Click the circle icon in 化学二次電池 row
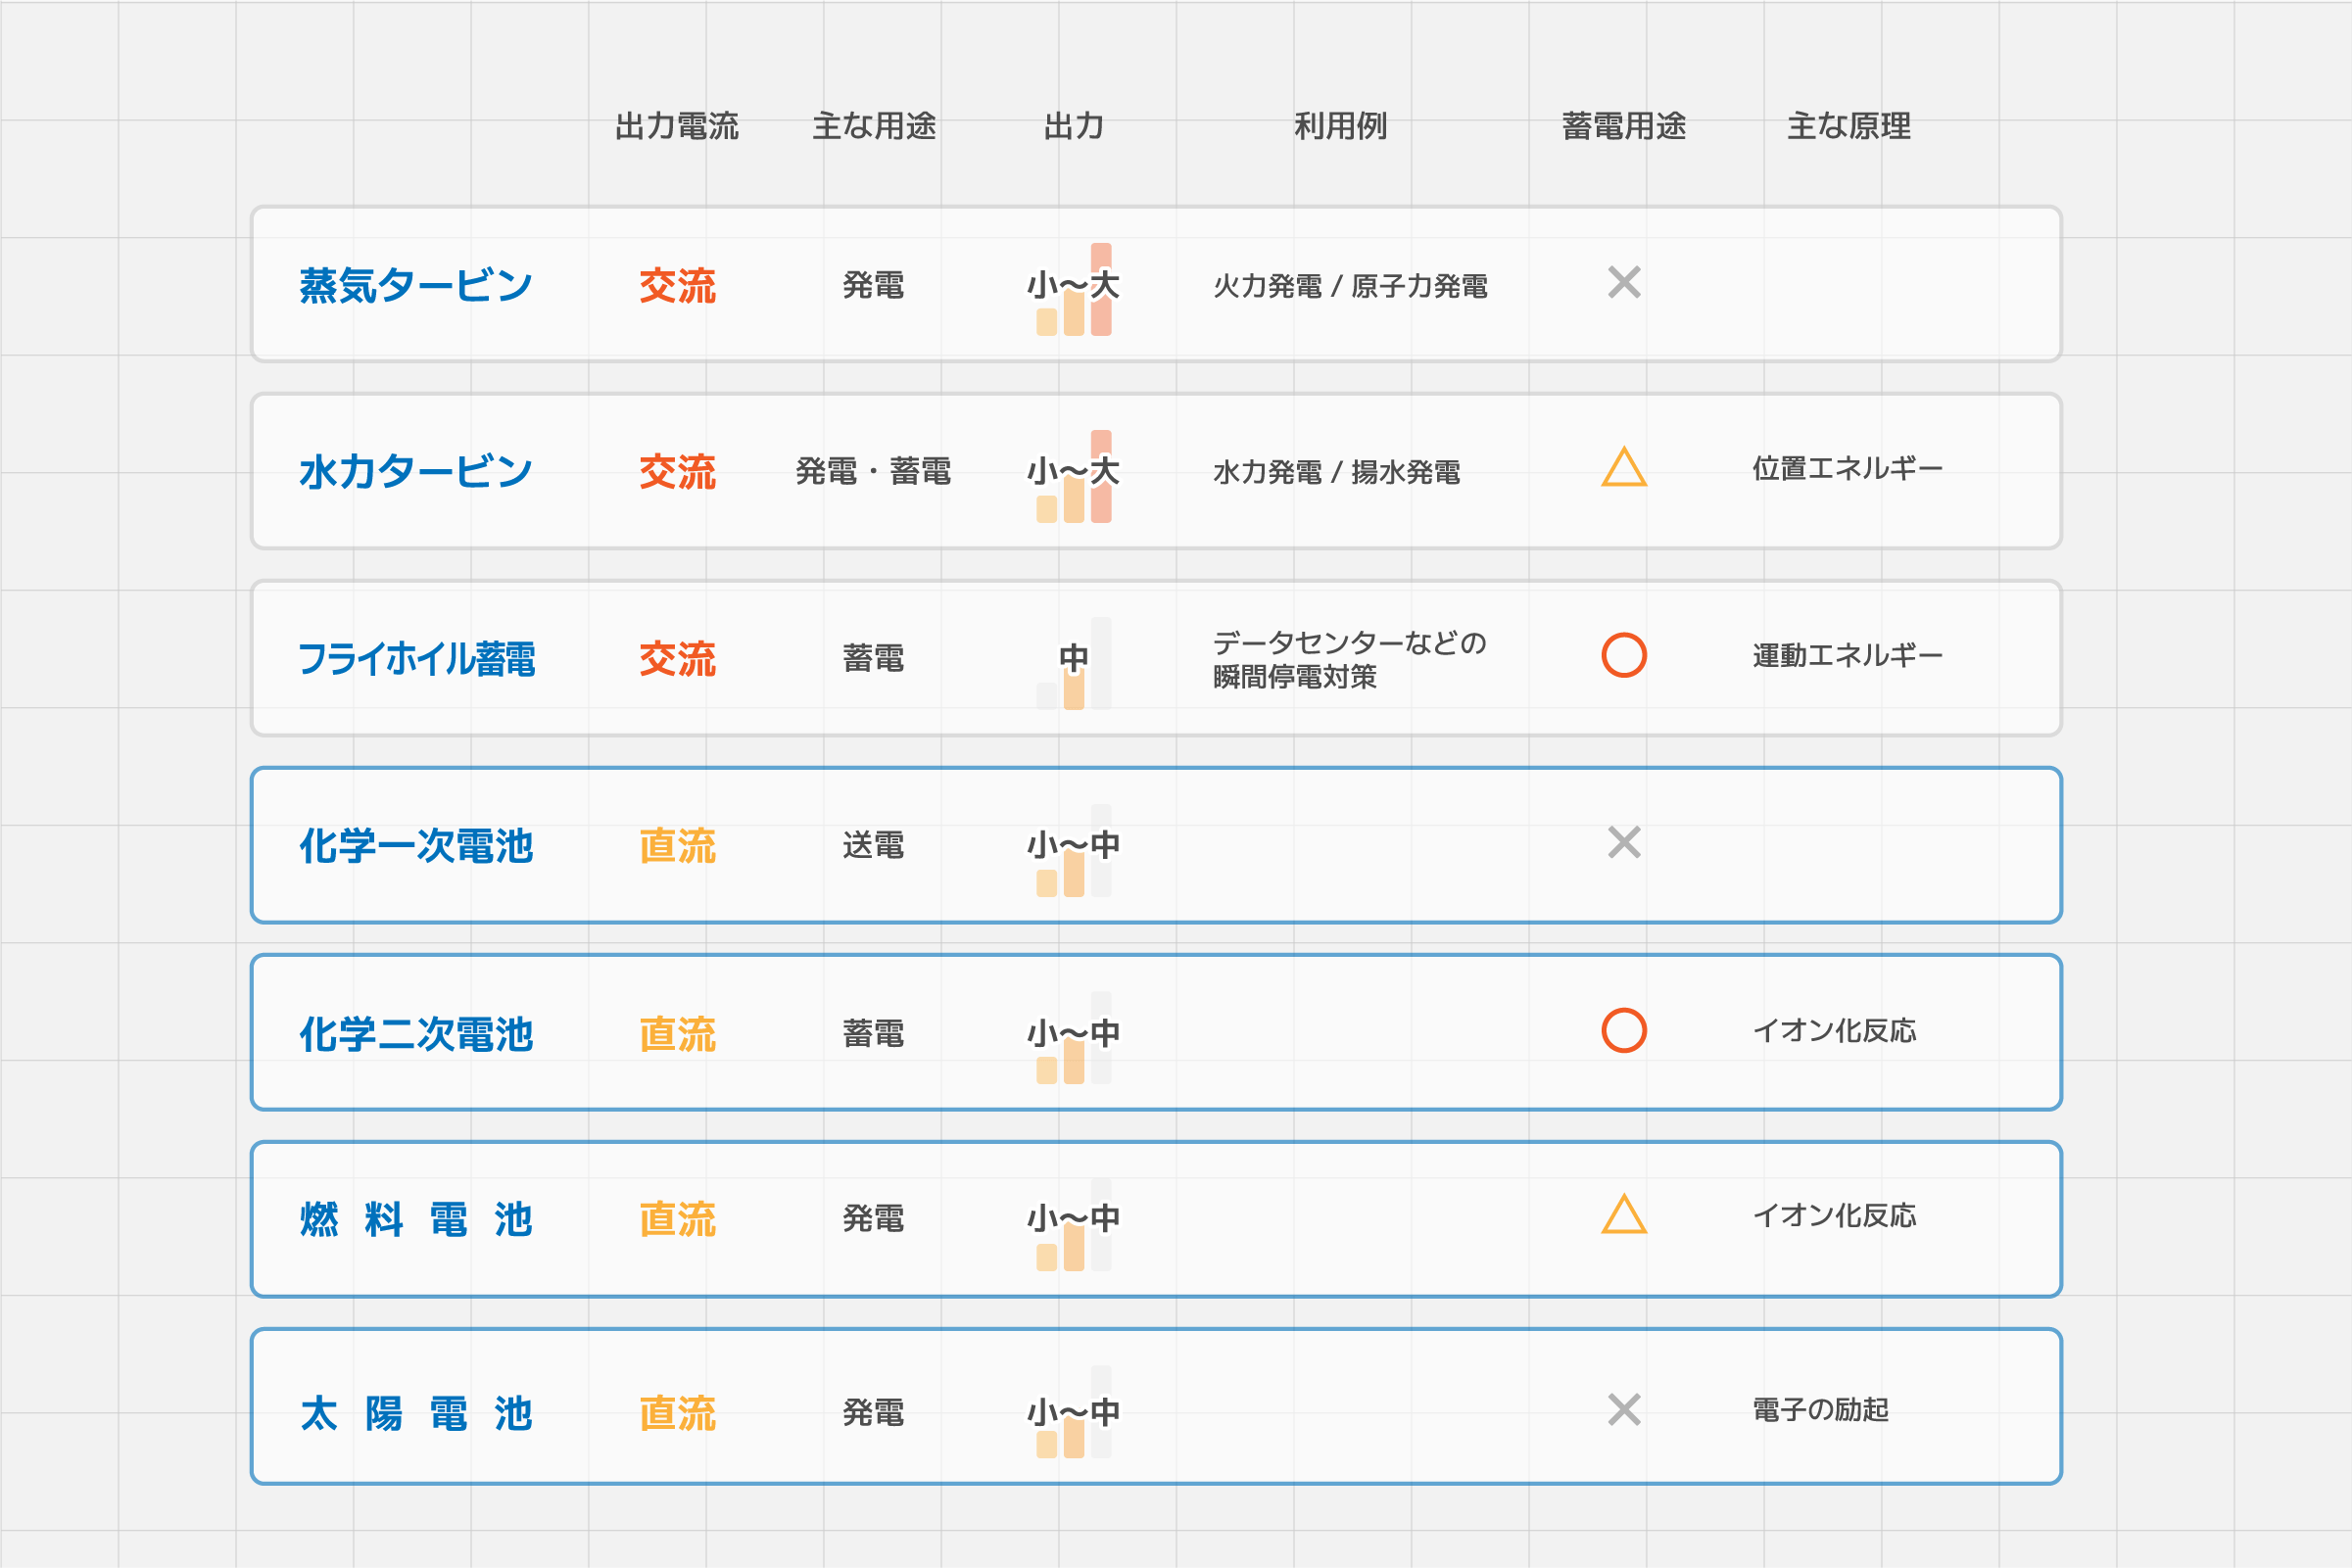This screenshot has height=1568, width=2352. click(1624, 1030)
